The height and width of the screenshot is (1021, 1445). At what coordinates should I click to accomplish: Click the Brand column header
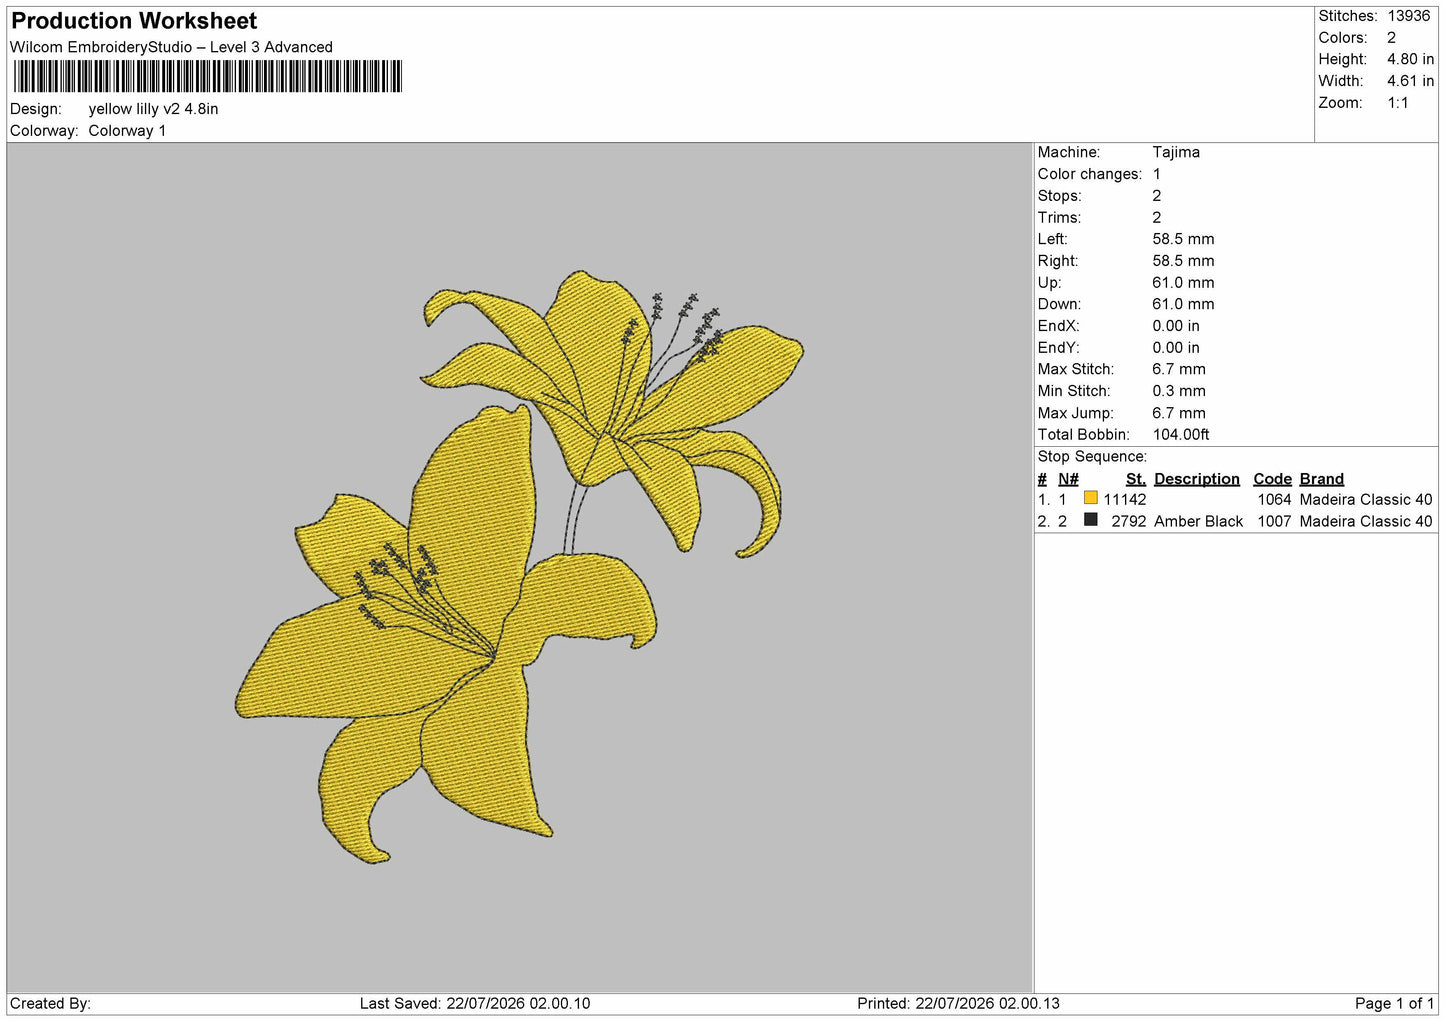pyautogui.click(x=1321, y=479)
